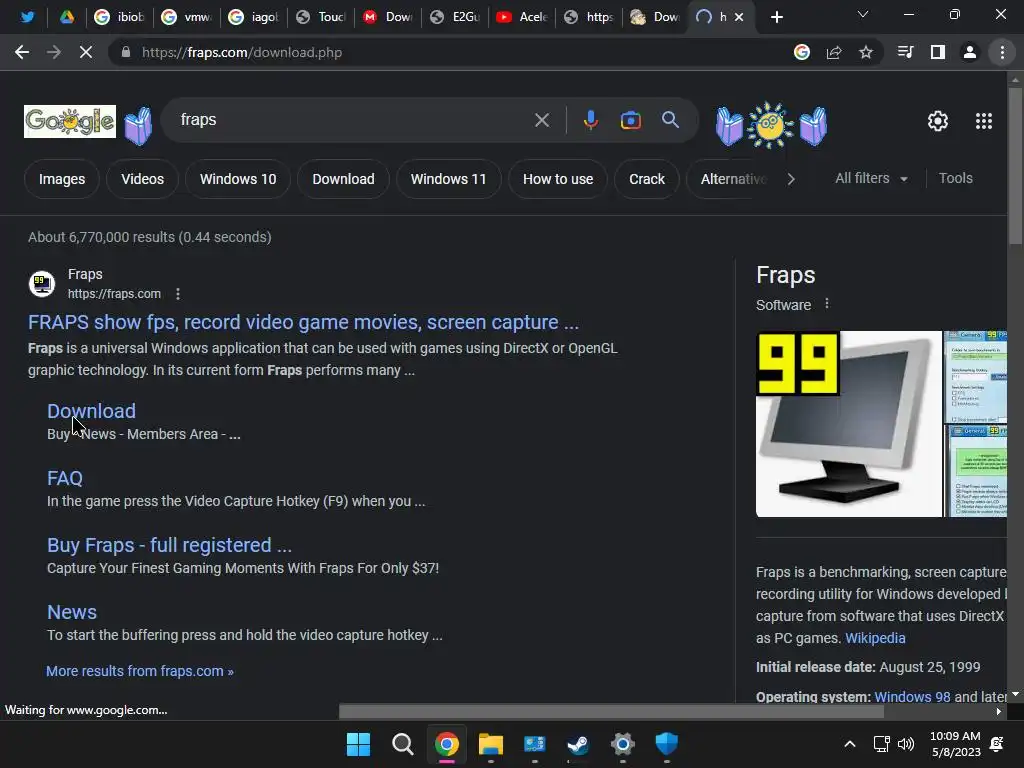Go forward with the forward arrow
Screen dimensions: 1024x768
click(54, 52)
